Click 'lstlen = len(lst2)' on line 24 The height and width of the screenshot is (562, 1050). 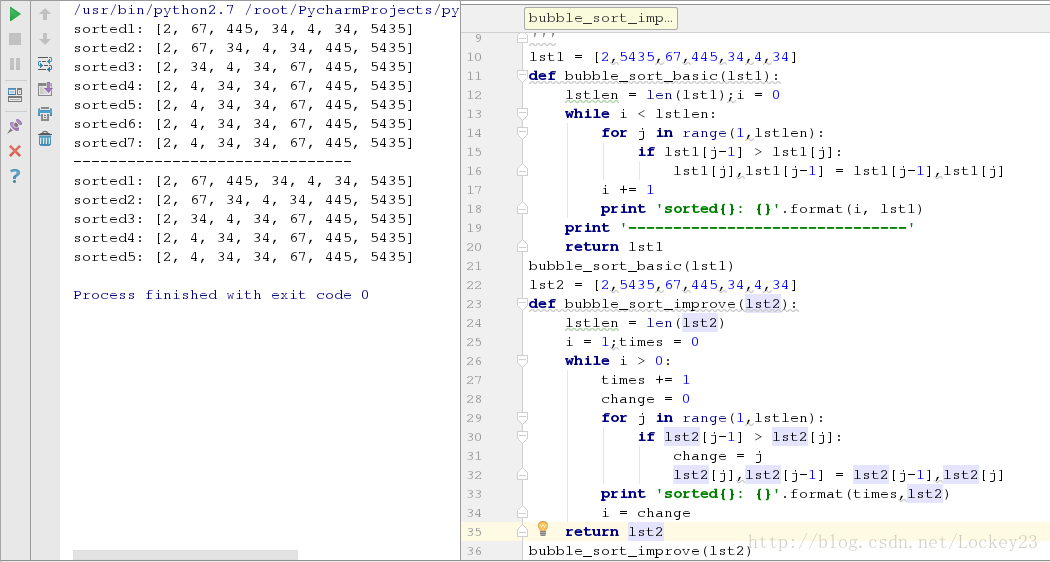(x=645, y=323)
